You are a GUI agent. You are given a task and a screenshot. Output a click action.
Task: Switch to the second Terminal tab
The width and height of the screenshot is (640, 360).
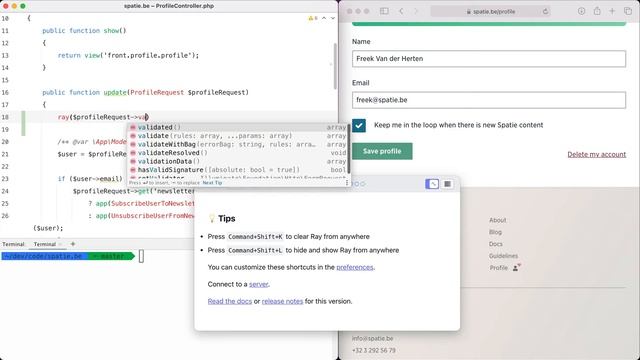click(x=44, y=244)
